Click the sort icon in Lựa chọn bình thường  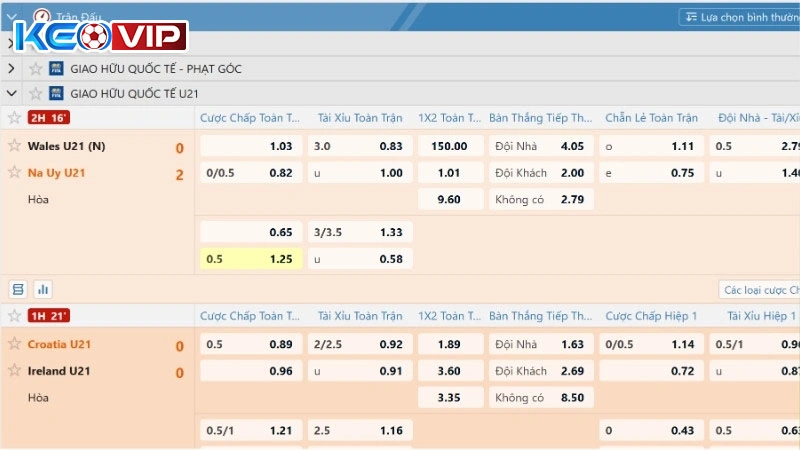690,17
